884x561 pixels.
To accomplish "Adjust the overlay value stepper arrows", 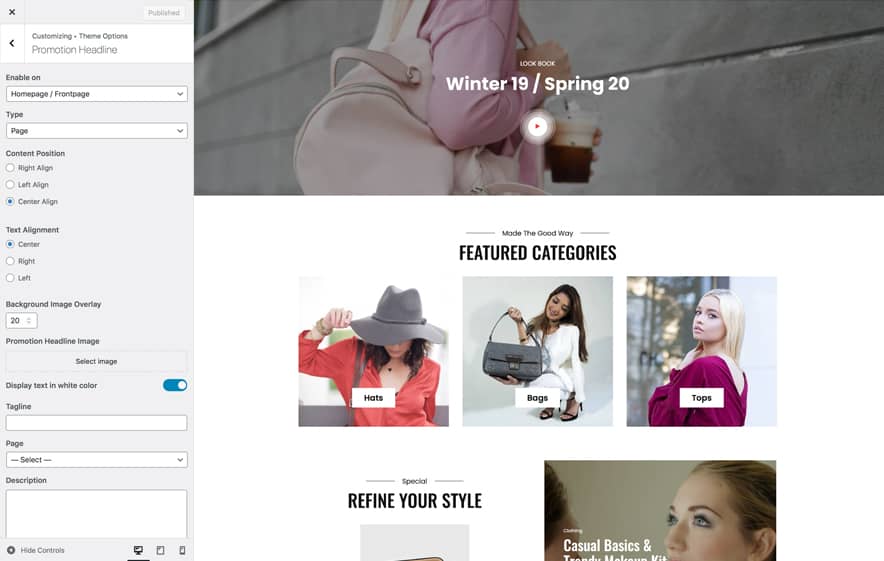I will pos(29,320).
